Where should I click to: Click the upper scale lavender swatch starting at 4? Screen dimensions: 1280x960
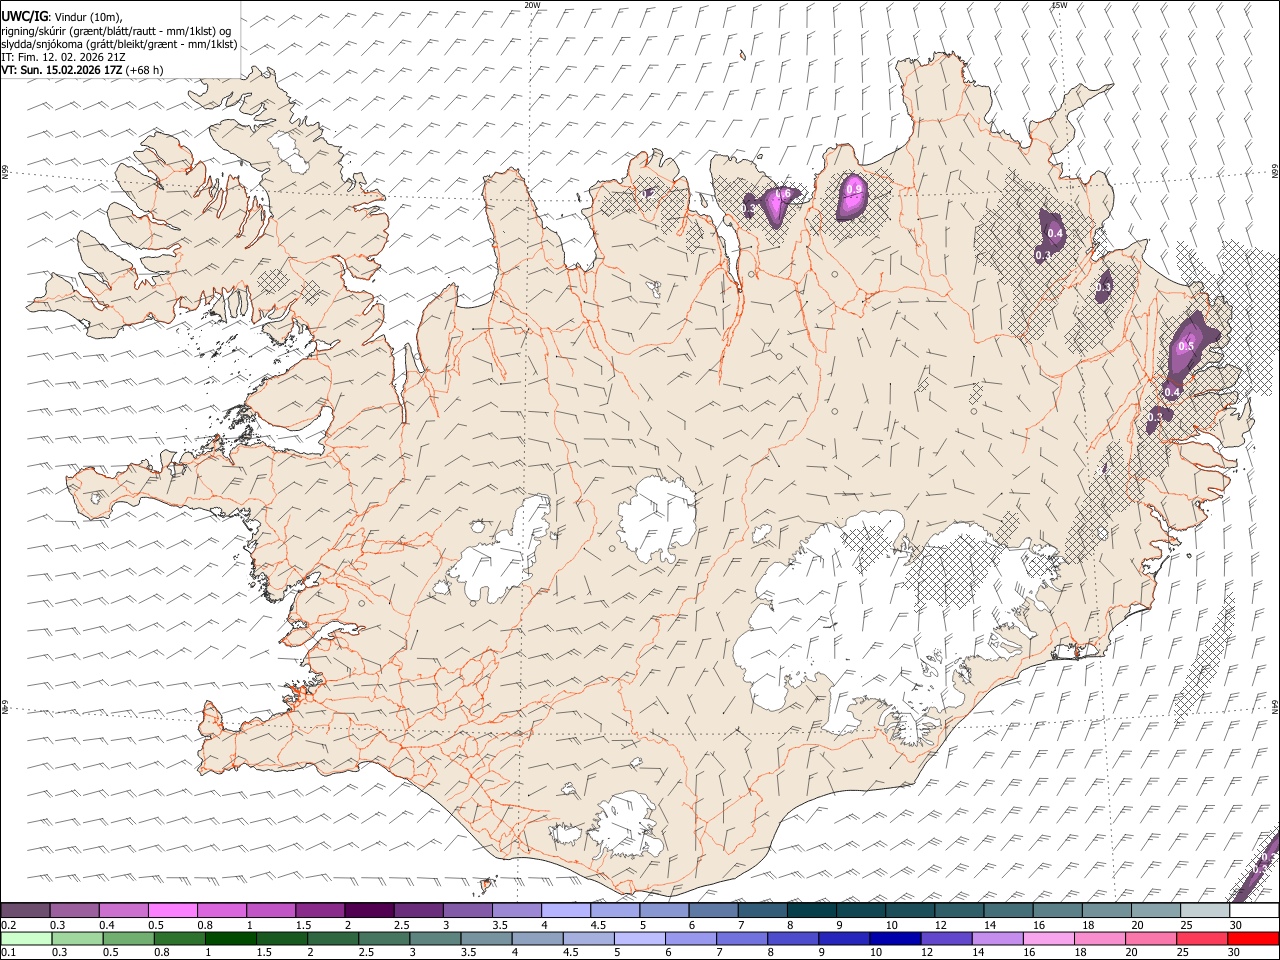[566, 911]
